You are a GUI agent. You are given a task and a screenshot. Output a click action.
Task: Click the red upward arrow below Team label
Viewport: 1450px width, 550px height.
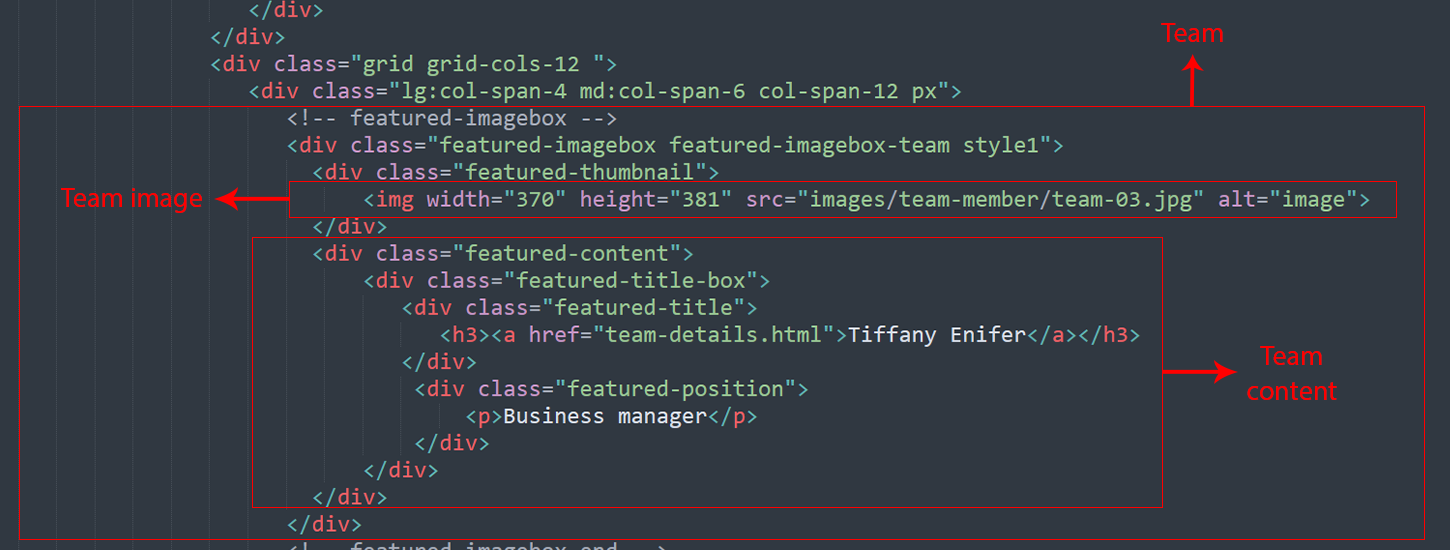pyautogui.click(x=1192, y=80)
